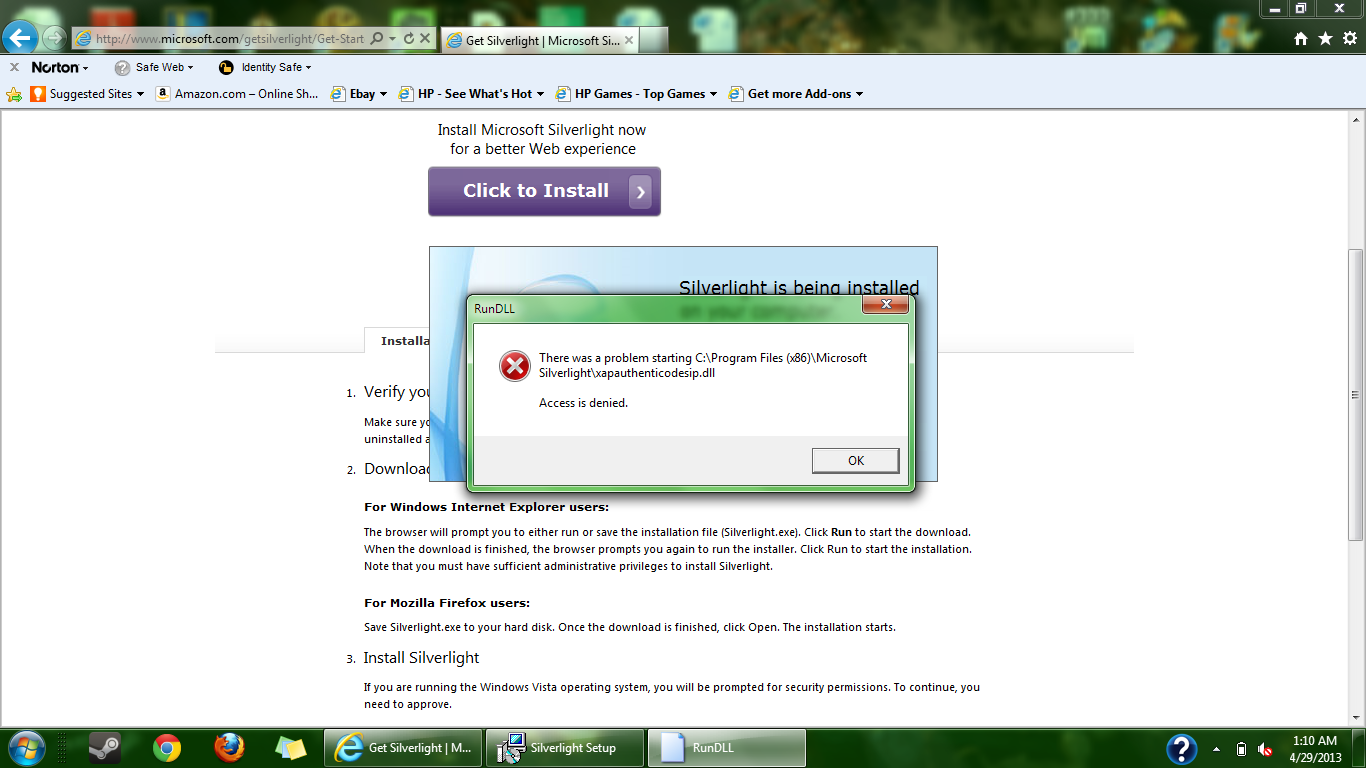Click the Windows Start orb

point(25,748)
